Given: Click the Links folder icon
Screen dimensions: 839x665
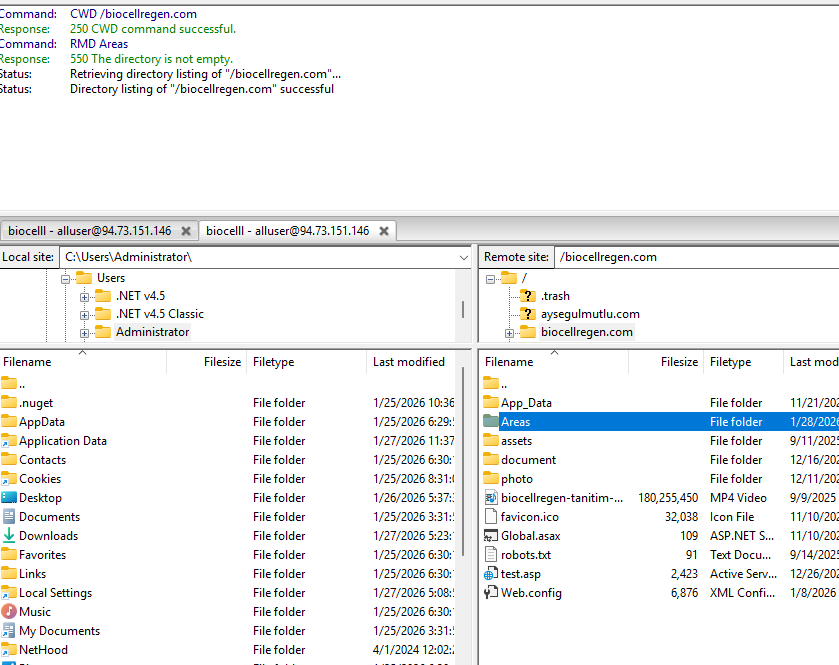Looking at the screenshot, I should click(9, 574).
